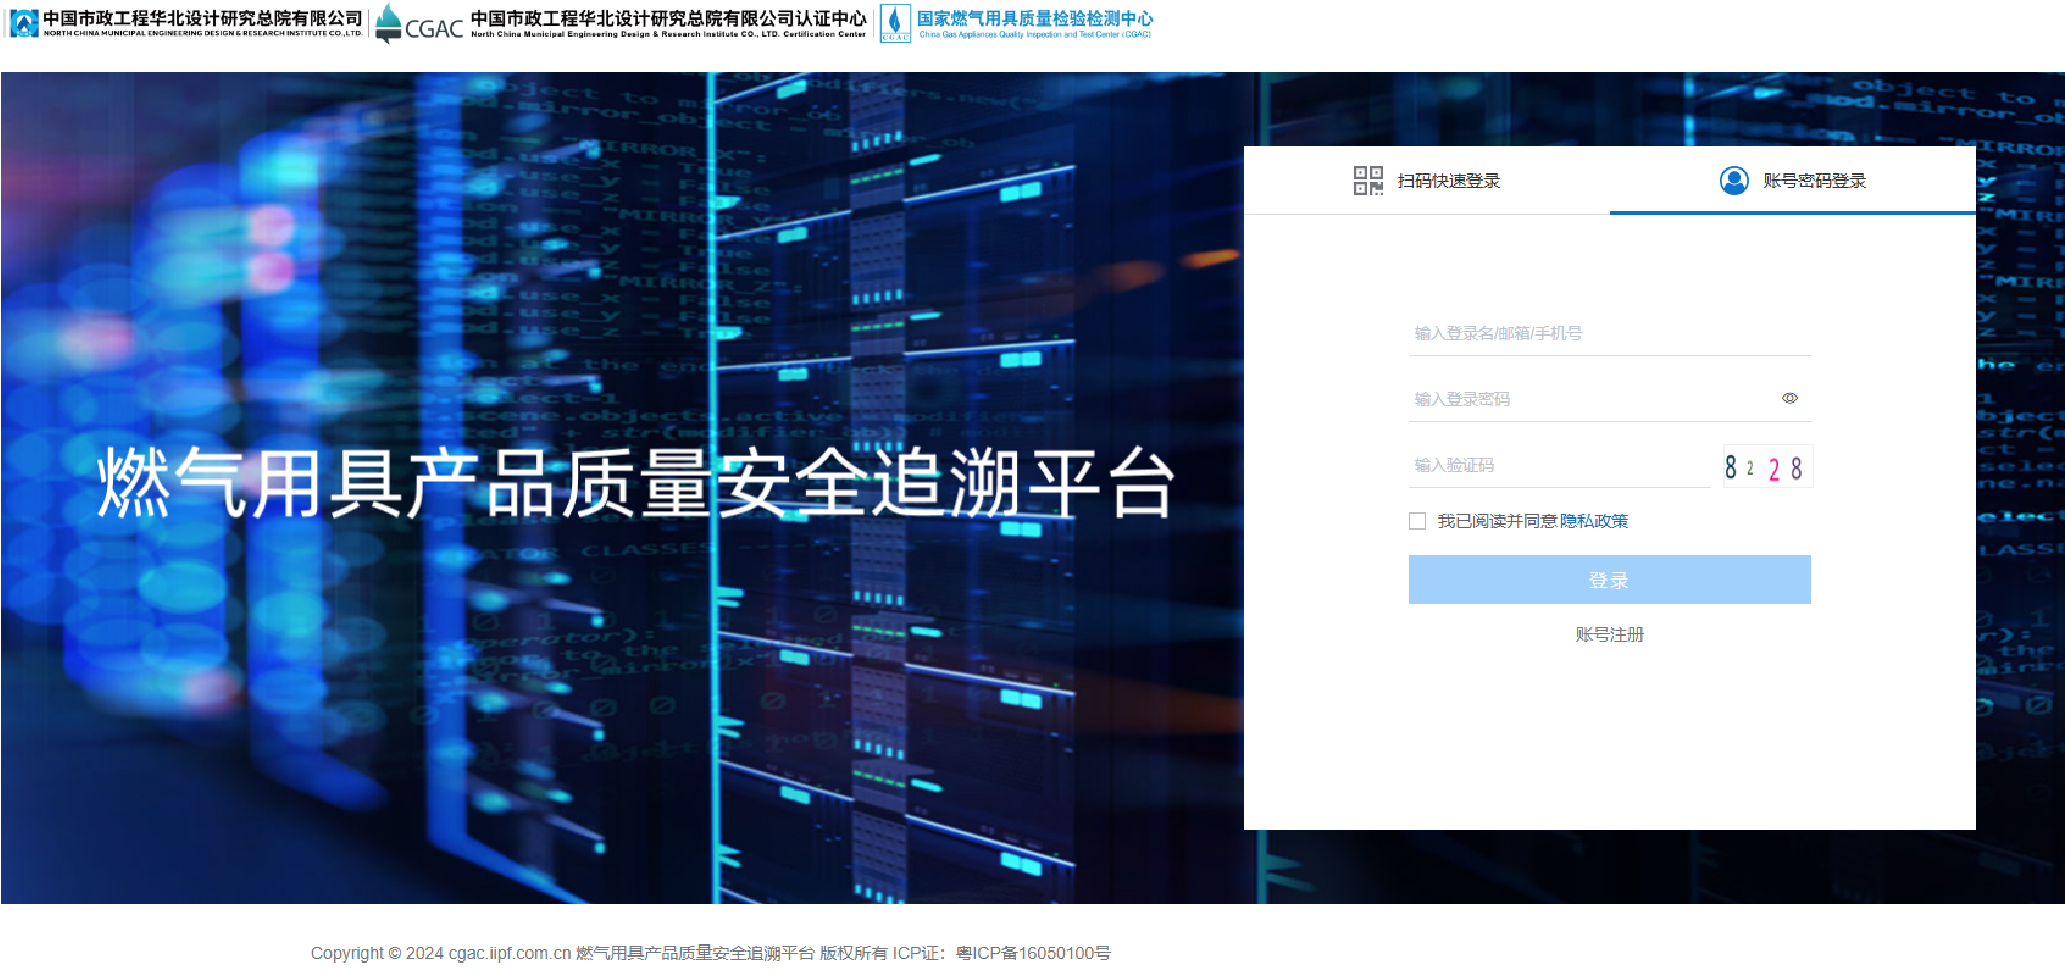This screenshot has height=970, width=2065.
Task: Click the 燃气用具产品质量安全追溯平台 banner title
Action: tap(635, 483)
